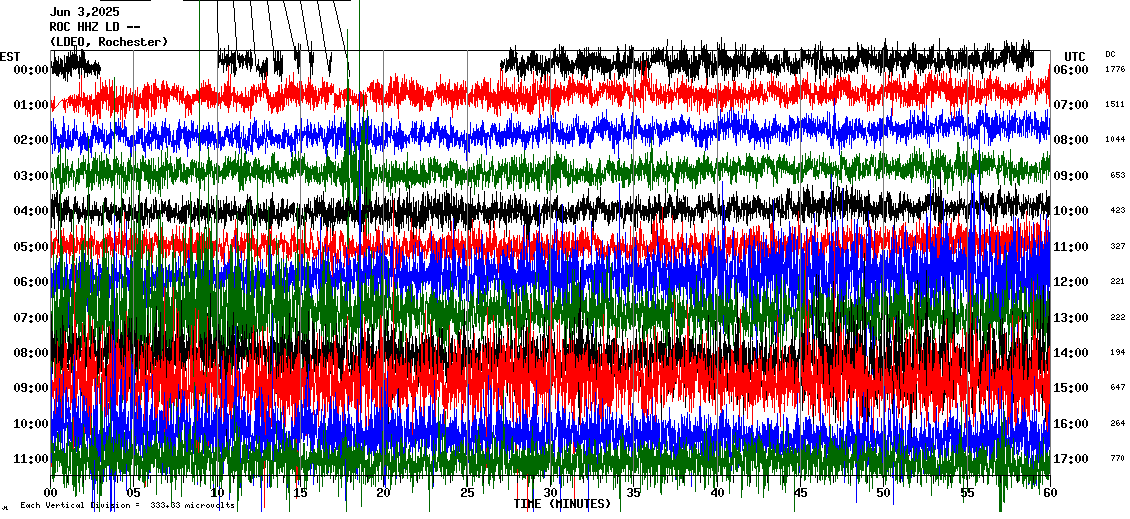This screenshot has height=519, width=1130.
Task: Click the 06:00 UTC row label
Action: 1070,70
